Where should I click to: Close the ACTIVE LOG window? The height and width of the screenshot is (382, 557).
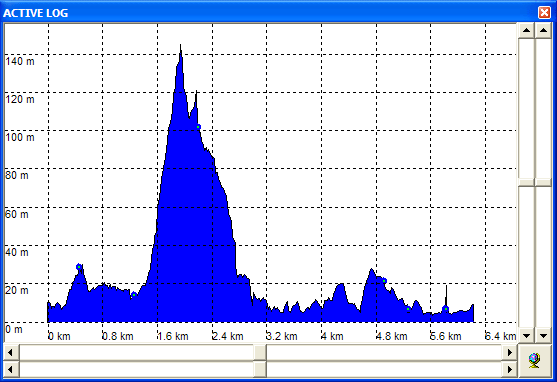point(544,12)
